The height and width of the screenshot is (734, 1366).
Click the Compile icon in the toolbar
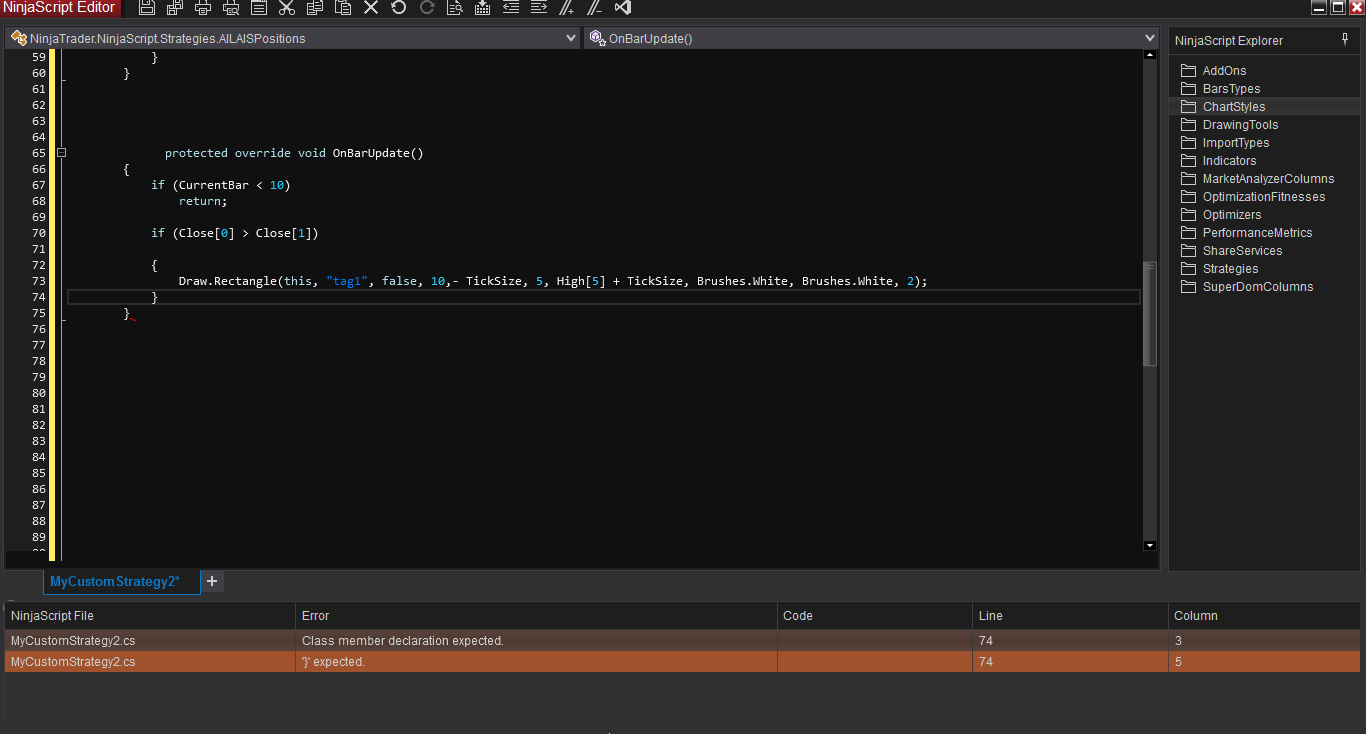(483, 8)
